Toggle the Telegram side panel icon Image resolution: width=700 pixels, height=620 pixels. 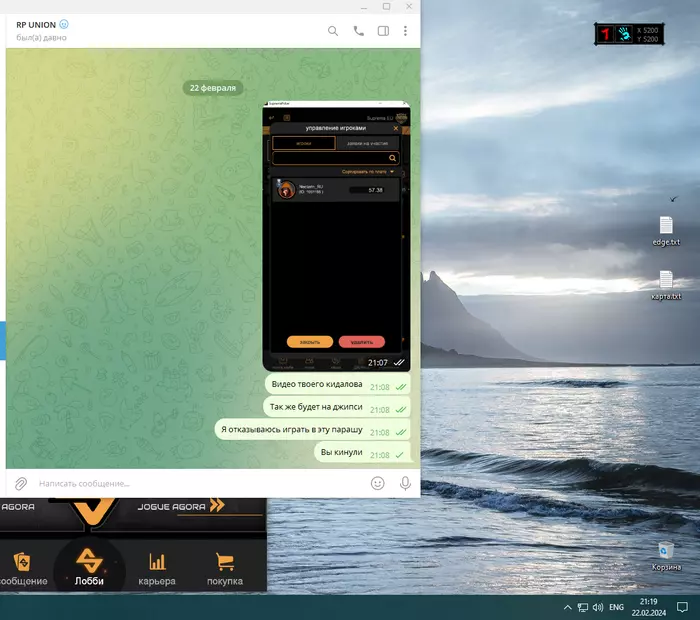point(383,31)
